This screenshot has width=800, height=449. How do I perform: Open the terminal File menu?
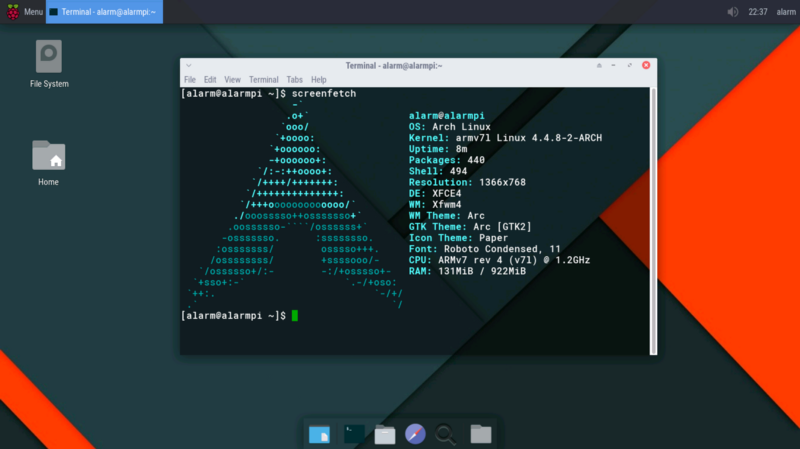[x=190, y=79]
